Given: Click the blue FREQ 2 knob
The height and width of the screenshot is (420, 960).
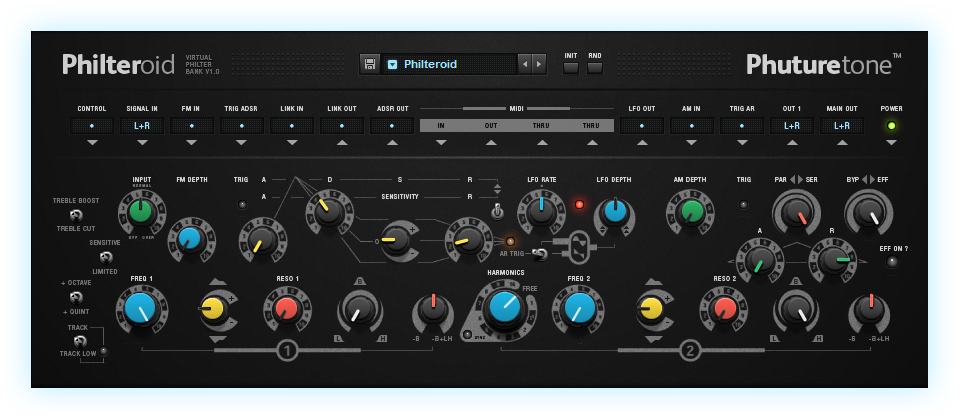Looking at the screenshot, I should (x=578, y=308).
